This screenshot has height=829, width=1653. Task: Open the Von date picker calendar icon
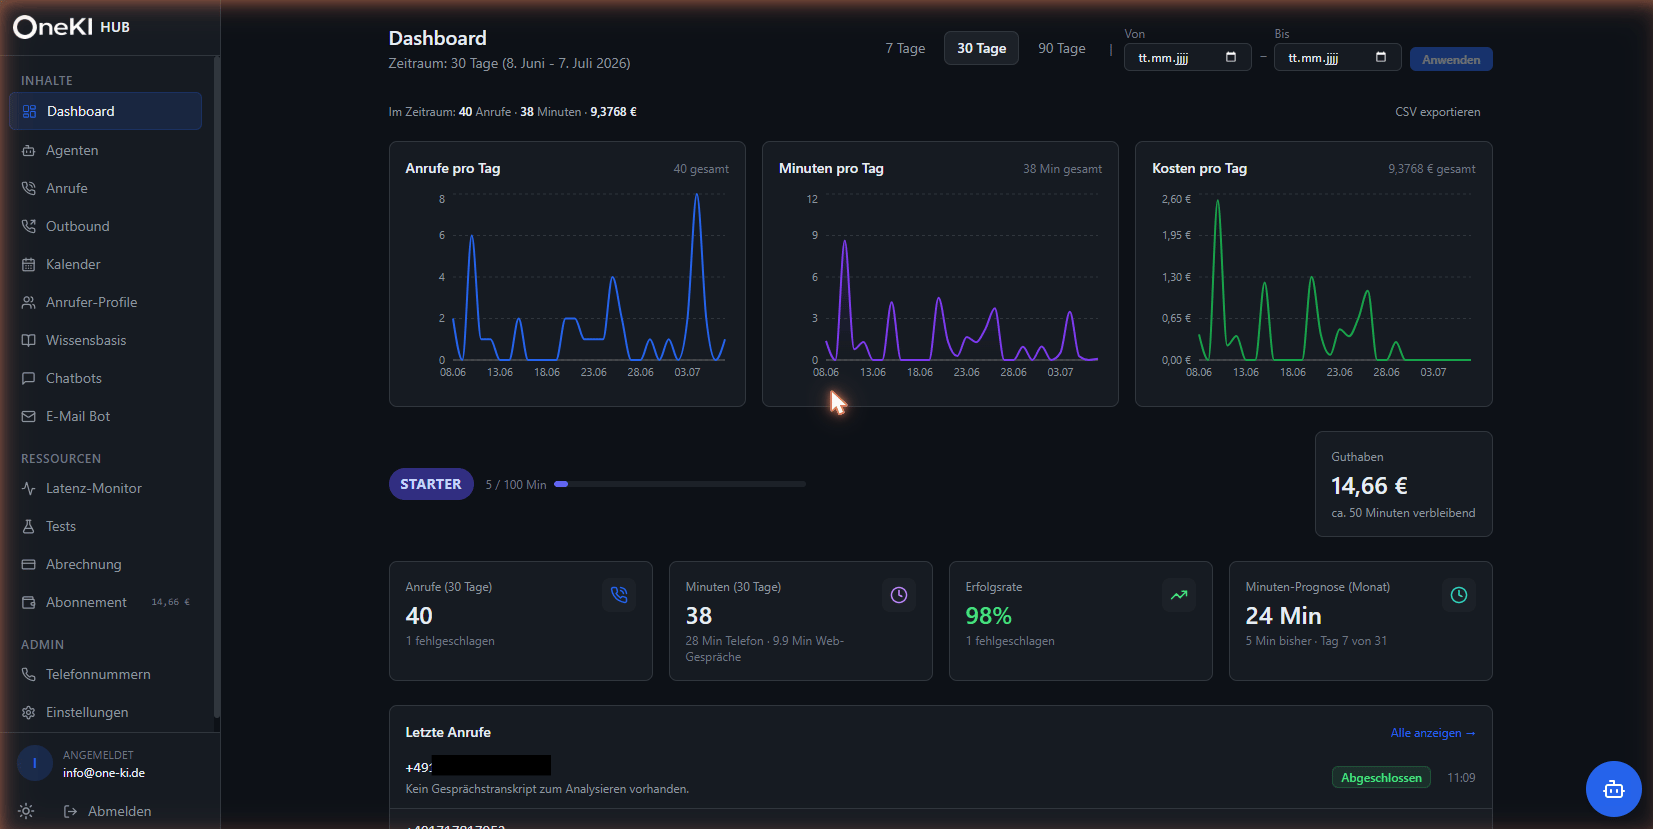pyautogui.click(x=1231, y=57)
